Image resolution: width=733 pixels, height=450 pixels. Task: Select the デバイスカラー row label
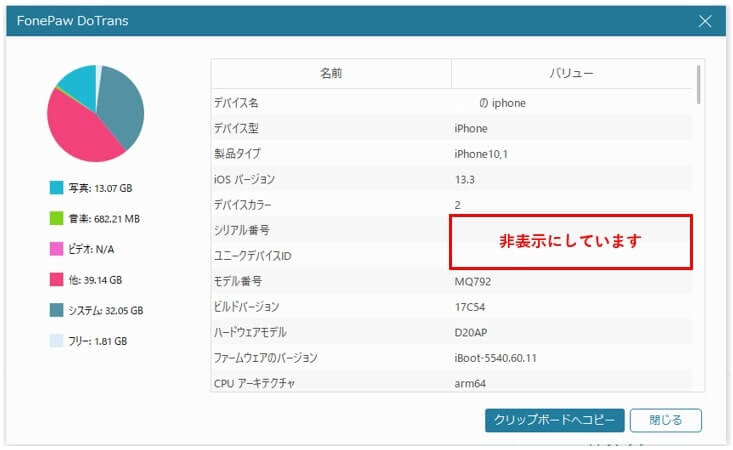pyautogui.click(x=242, y=205)
